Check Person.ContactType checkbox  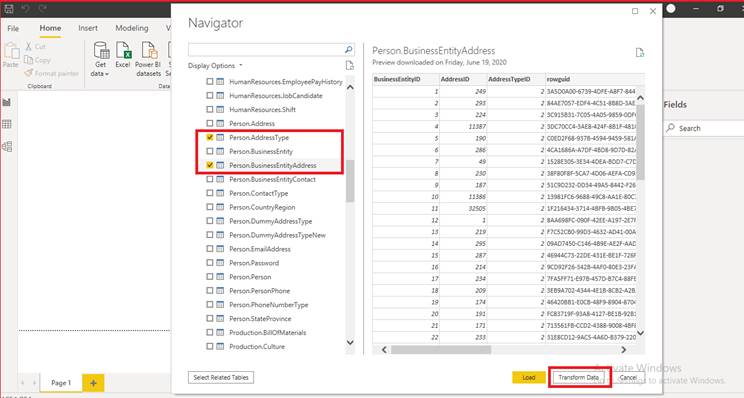(210, 193)
